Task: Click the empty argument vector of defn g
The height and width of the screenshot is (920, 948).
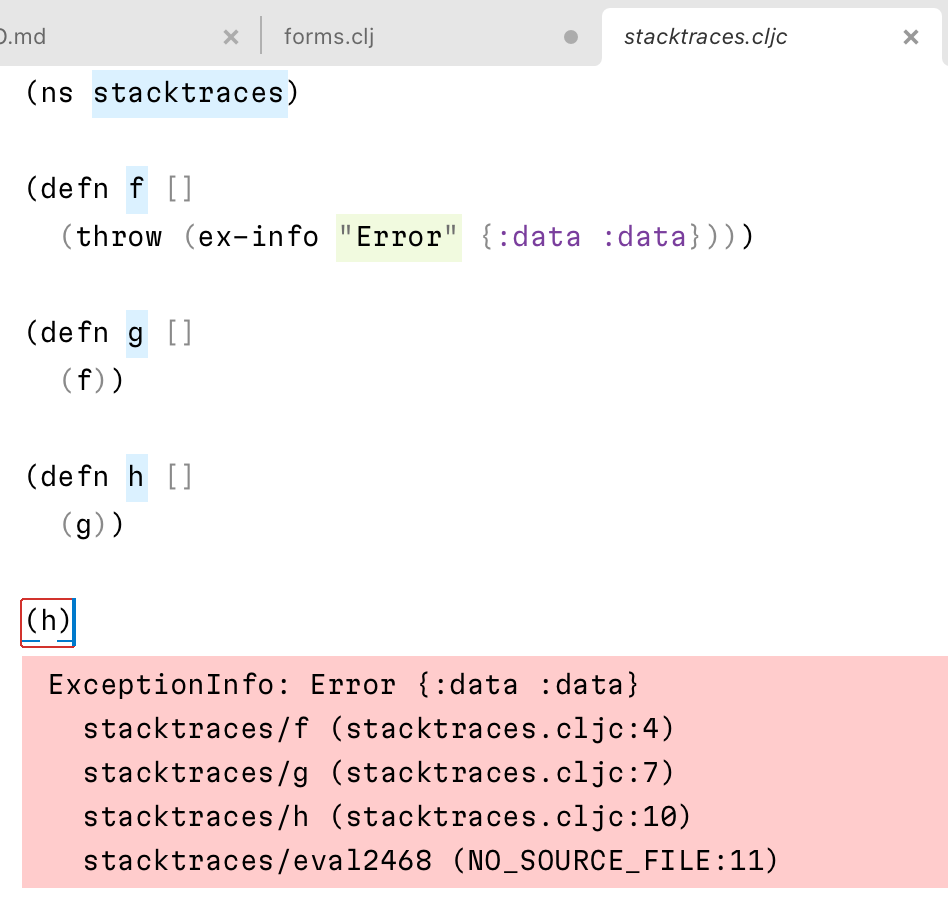Action: pyautogui.click(x=180, y=333)
